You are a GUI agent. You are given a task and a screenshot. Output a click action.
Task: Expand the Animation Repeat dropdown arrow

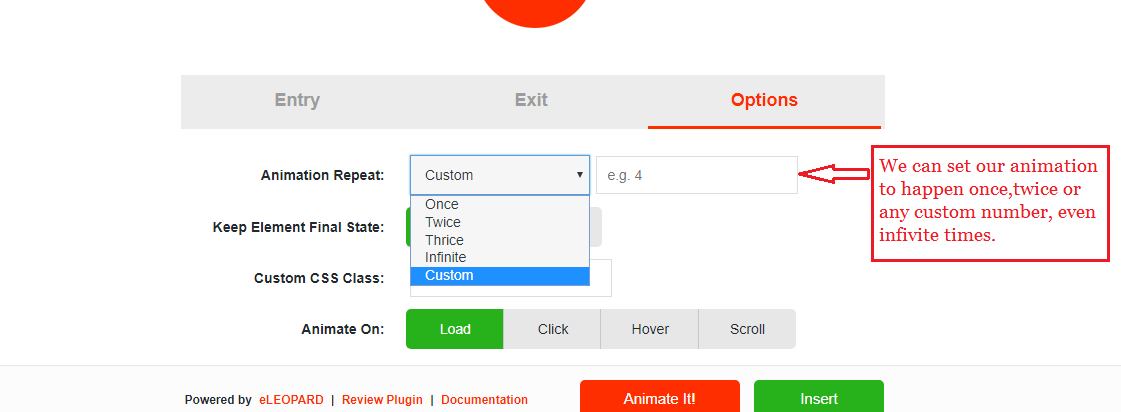[x=580, y=175]
